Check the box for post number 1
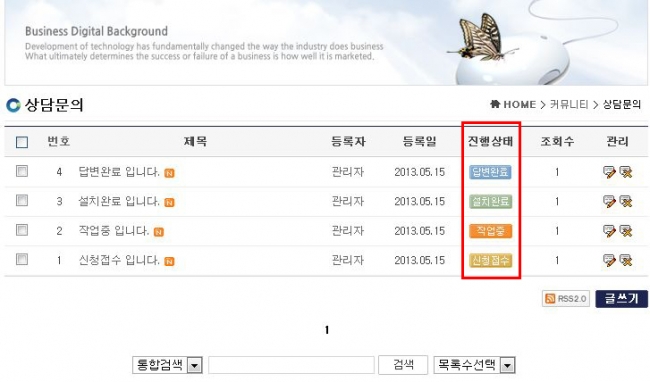This screenshot has height=382, width=650. (22, 259)
